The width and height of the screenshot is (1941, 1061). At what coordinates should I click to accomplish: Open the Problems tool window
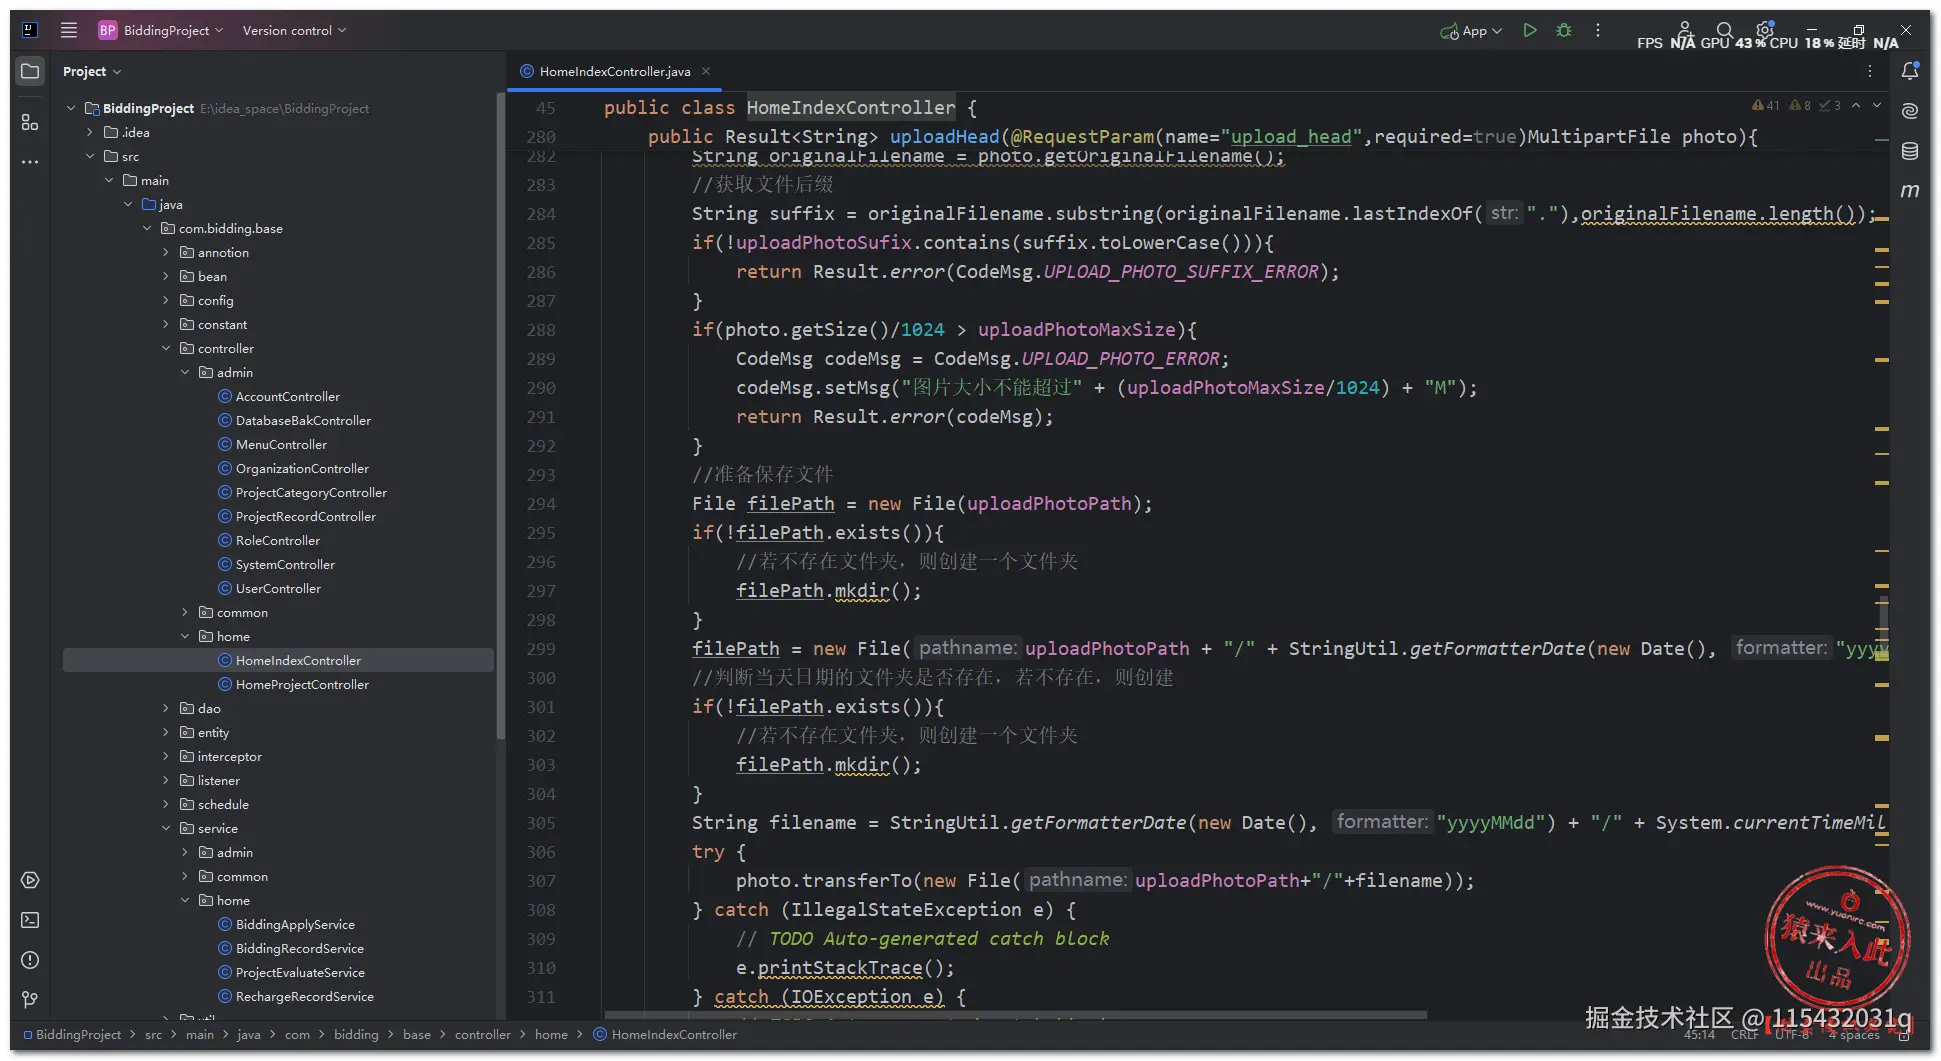pyautogui.click(x=30, y=960)
